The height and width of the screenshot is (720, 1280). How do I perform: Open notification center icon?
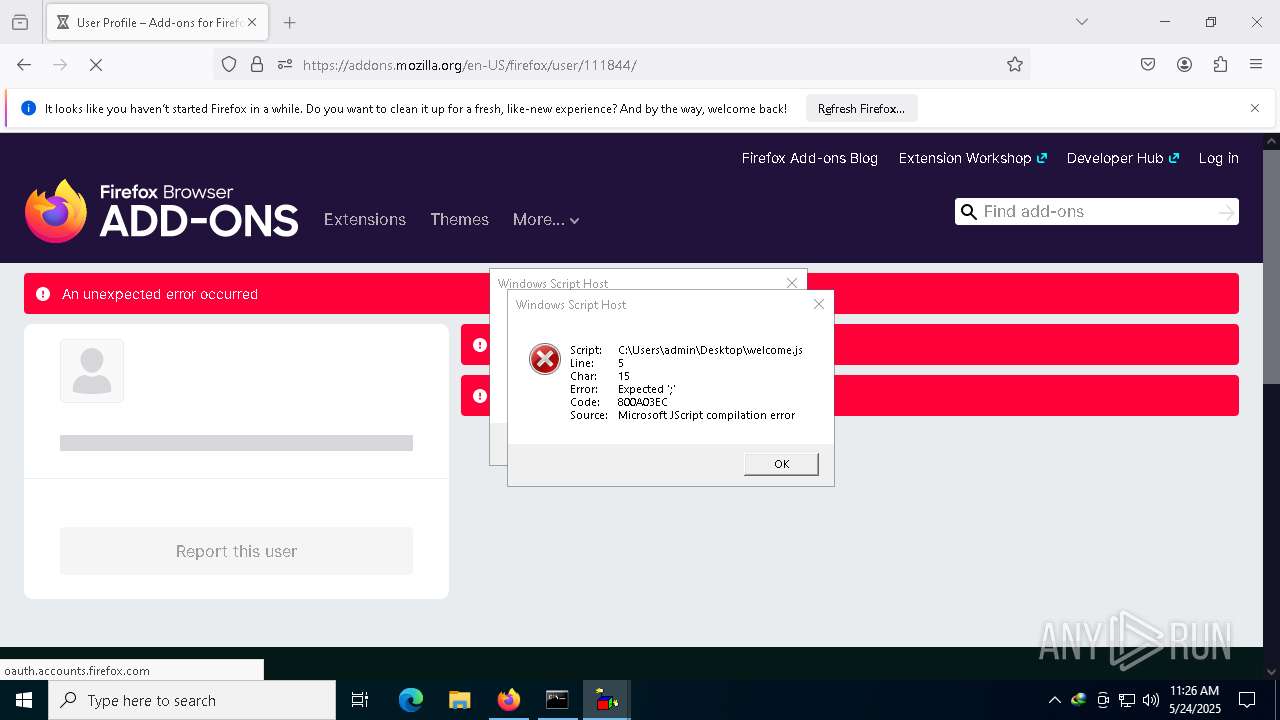coord(1248,700)
